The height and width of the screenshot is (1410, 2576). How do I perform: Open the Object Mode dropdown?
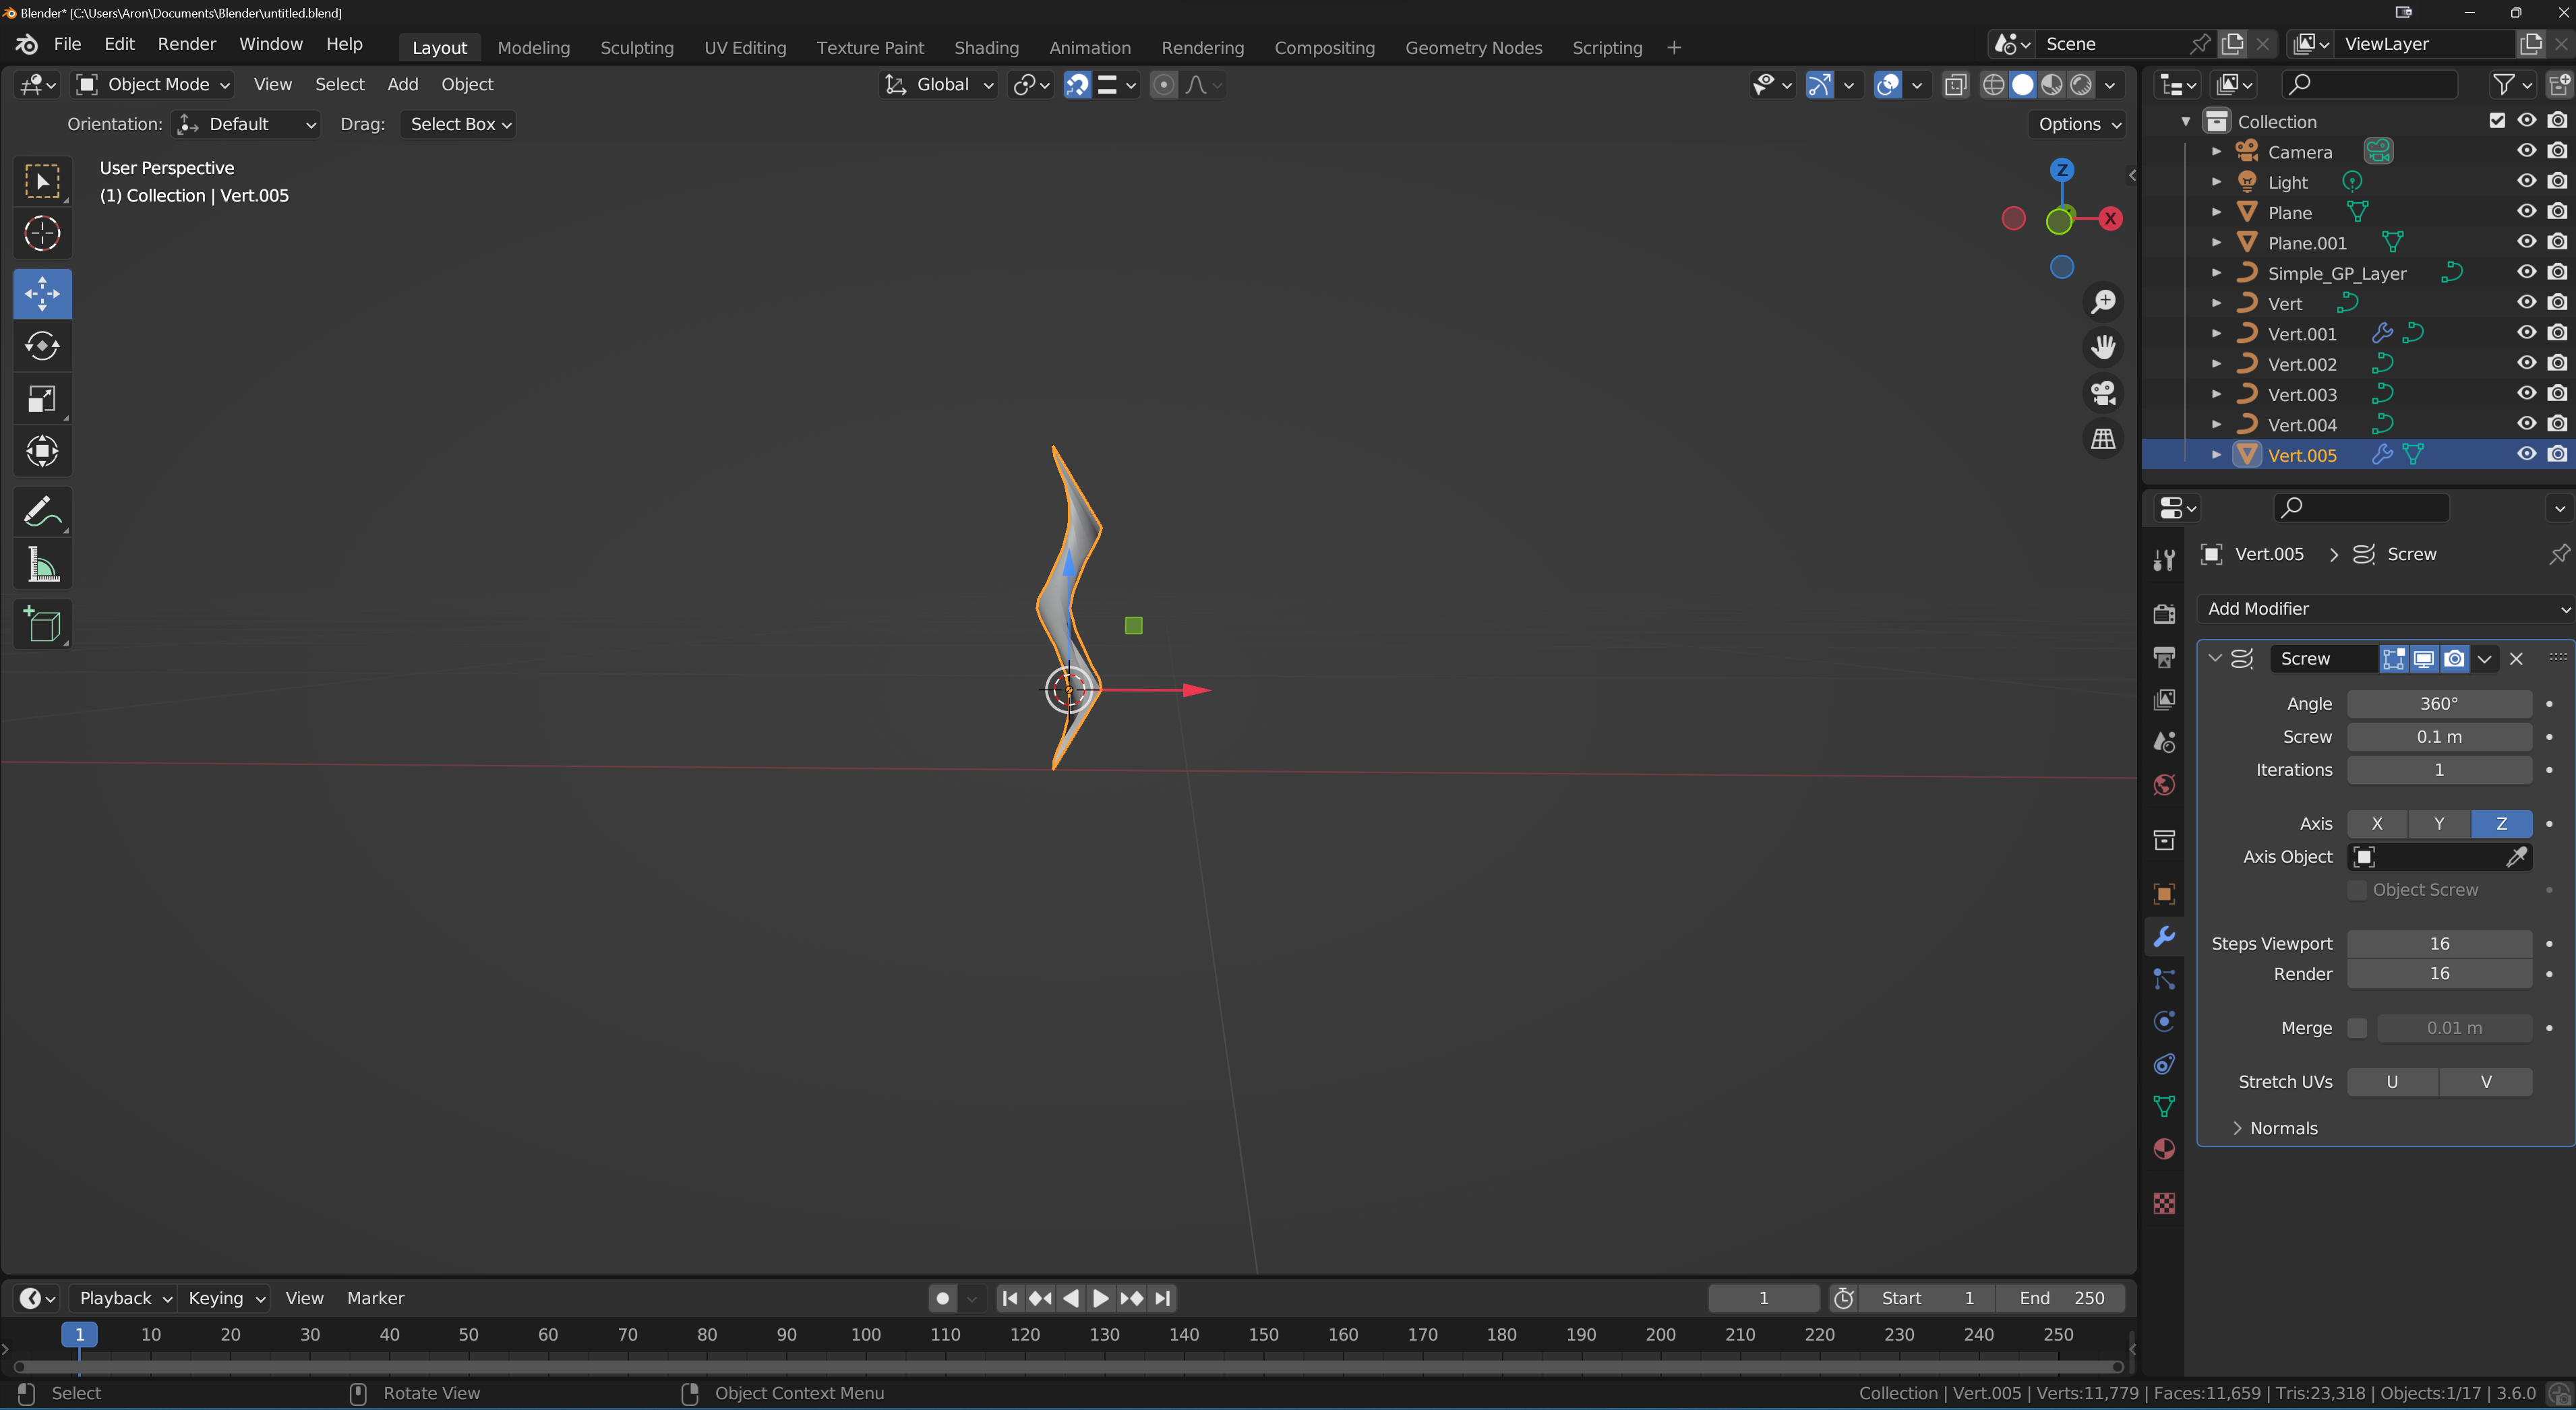154,85
